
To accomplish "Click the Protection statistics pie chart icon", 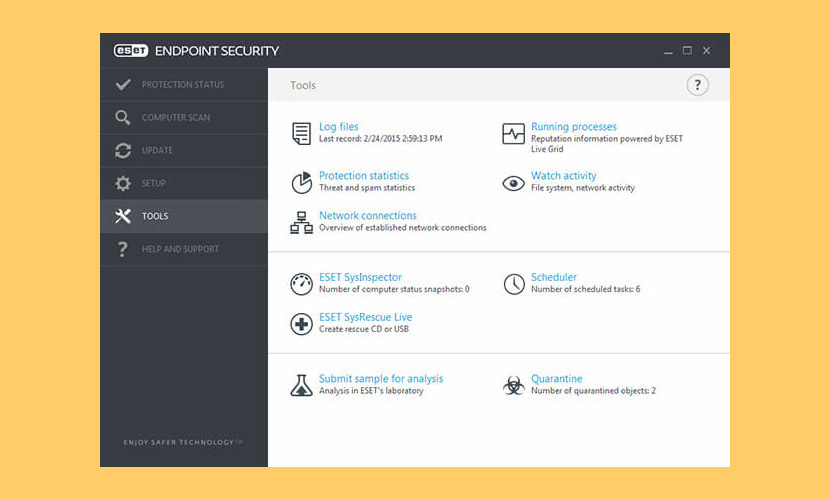I will click(302, 182).
